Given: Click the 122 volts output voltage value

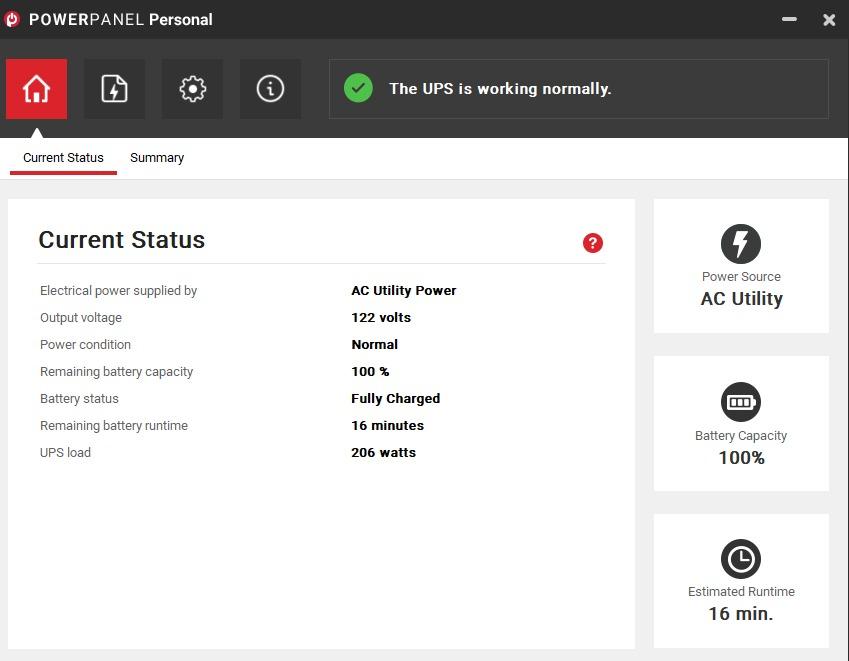Looking at the screenshot, I should [381, 318].
